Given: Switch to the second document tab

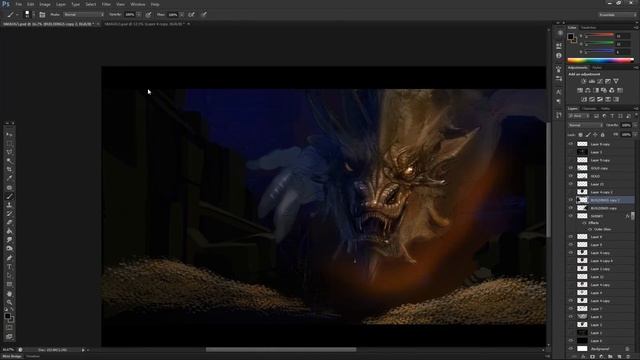Looking at the screenshot, I should point(144,24).
